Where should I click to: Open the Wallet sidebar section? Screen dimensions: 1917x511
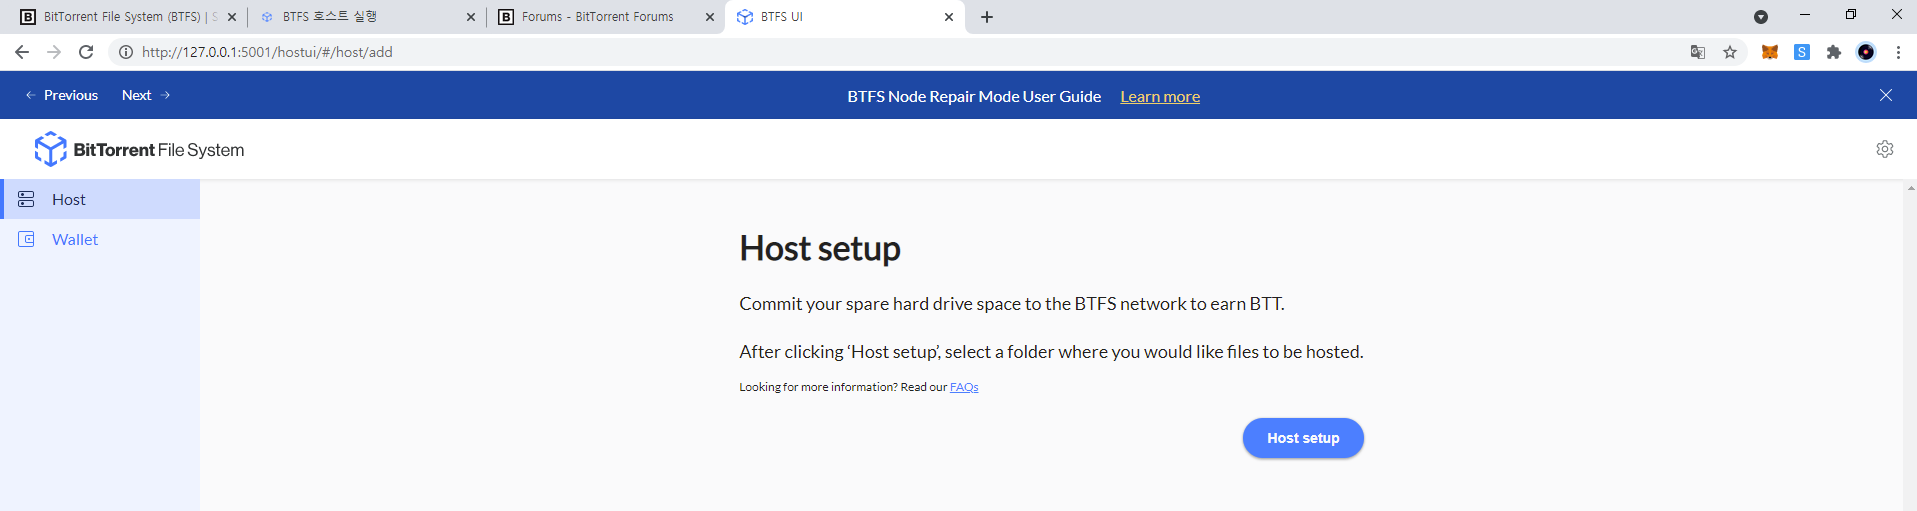pyautogui.click(x=100, y=239)
